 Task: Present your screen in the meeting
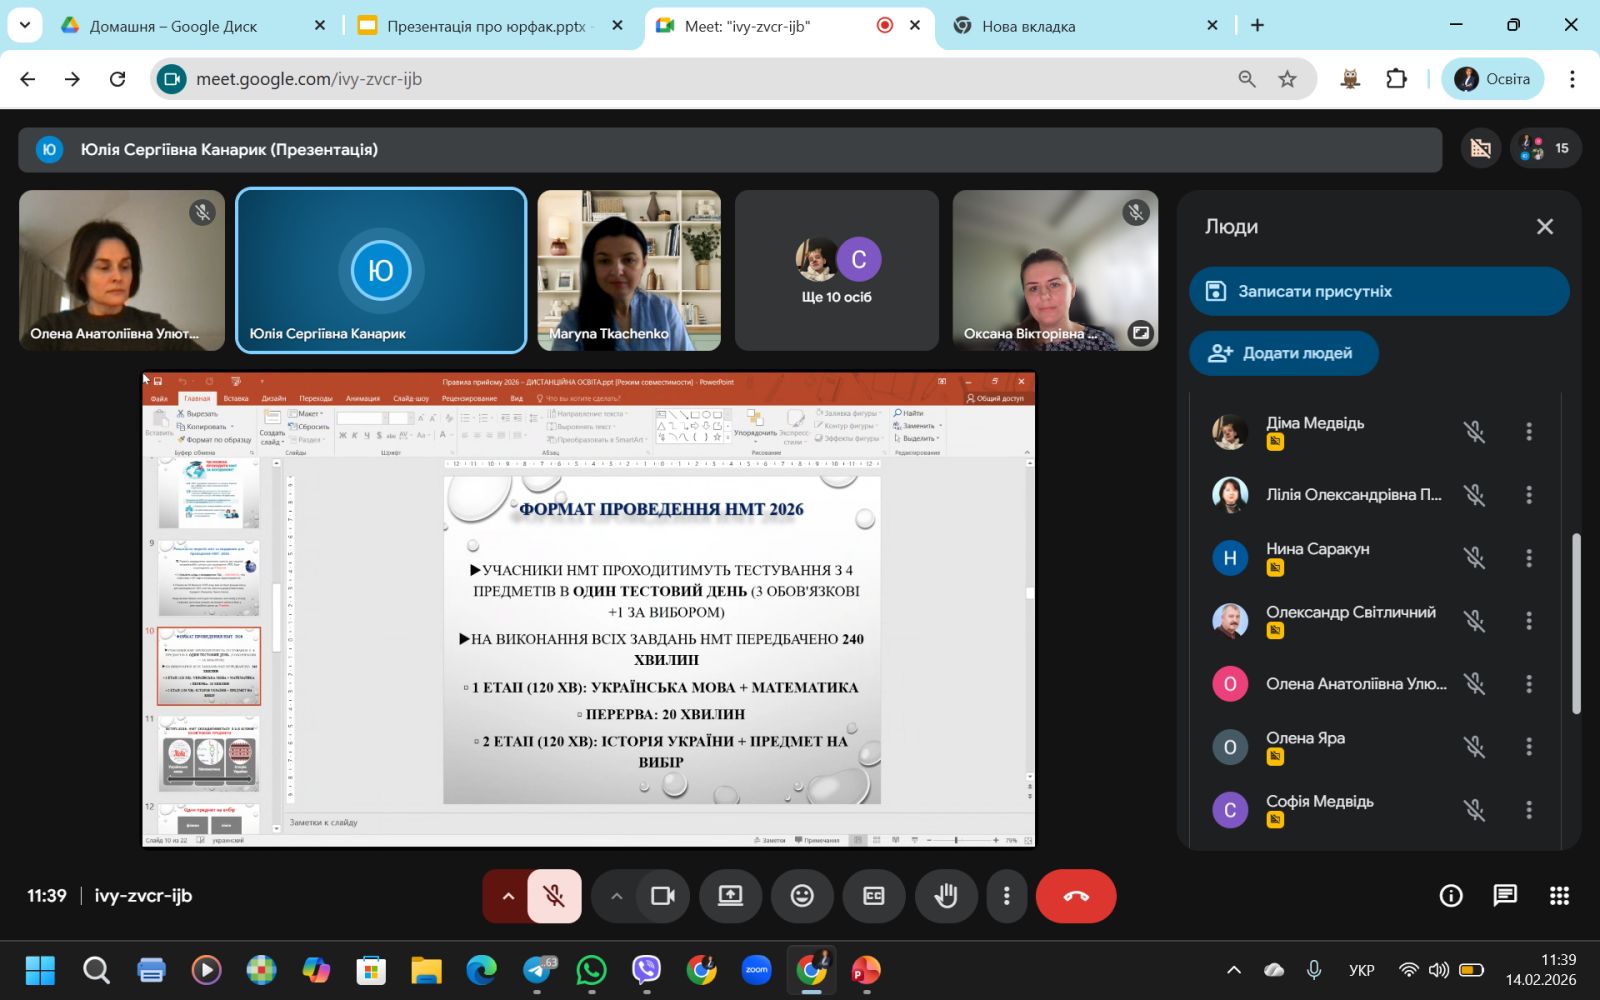[x=730, y=896]
